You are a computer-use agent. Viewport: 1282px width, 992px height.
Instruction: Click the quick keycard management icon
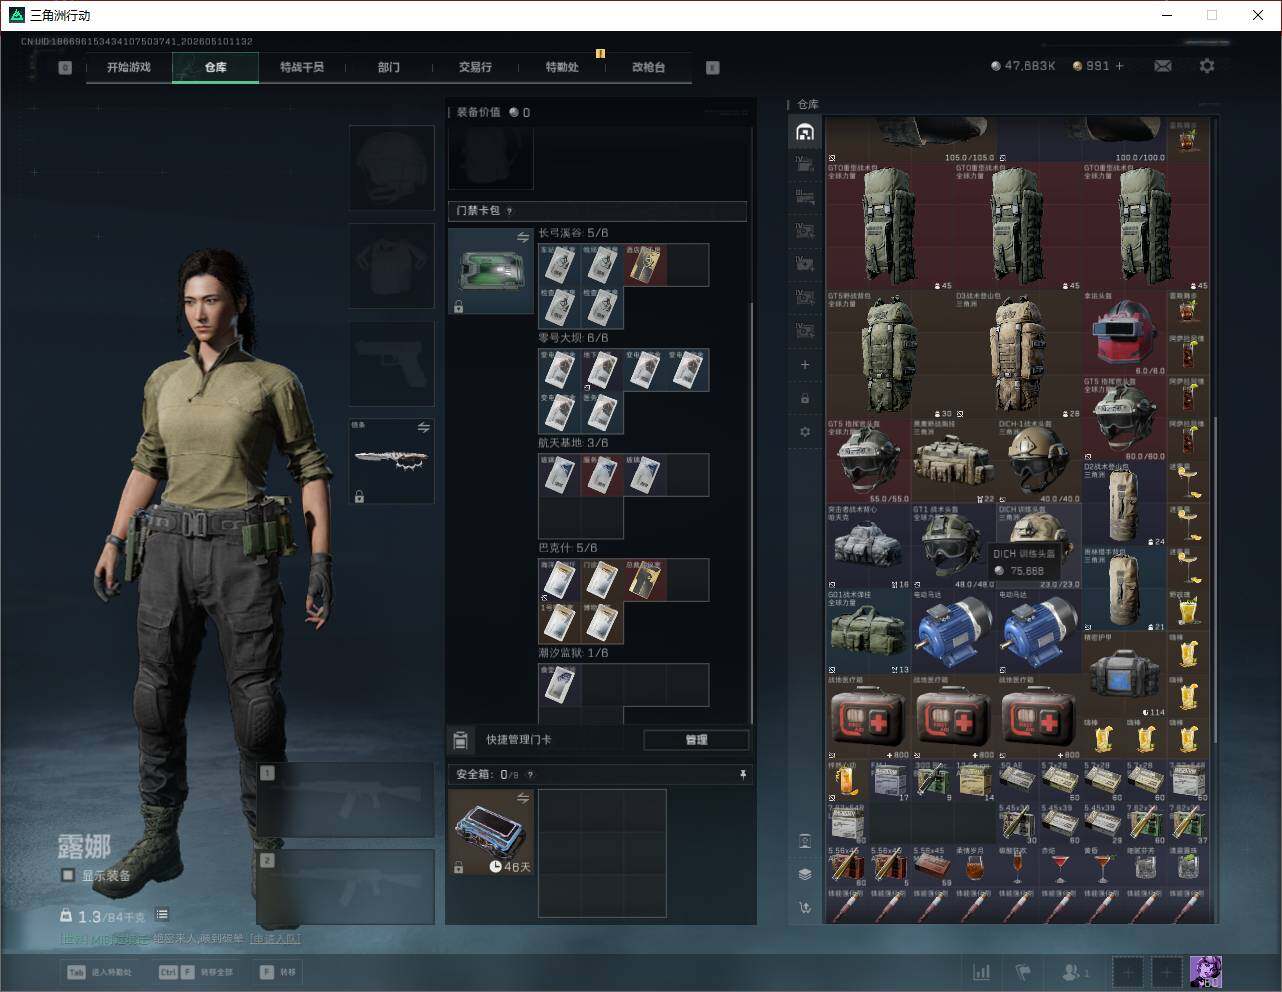tap(461, 740)
